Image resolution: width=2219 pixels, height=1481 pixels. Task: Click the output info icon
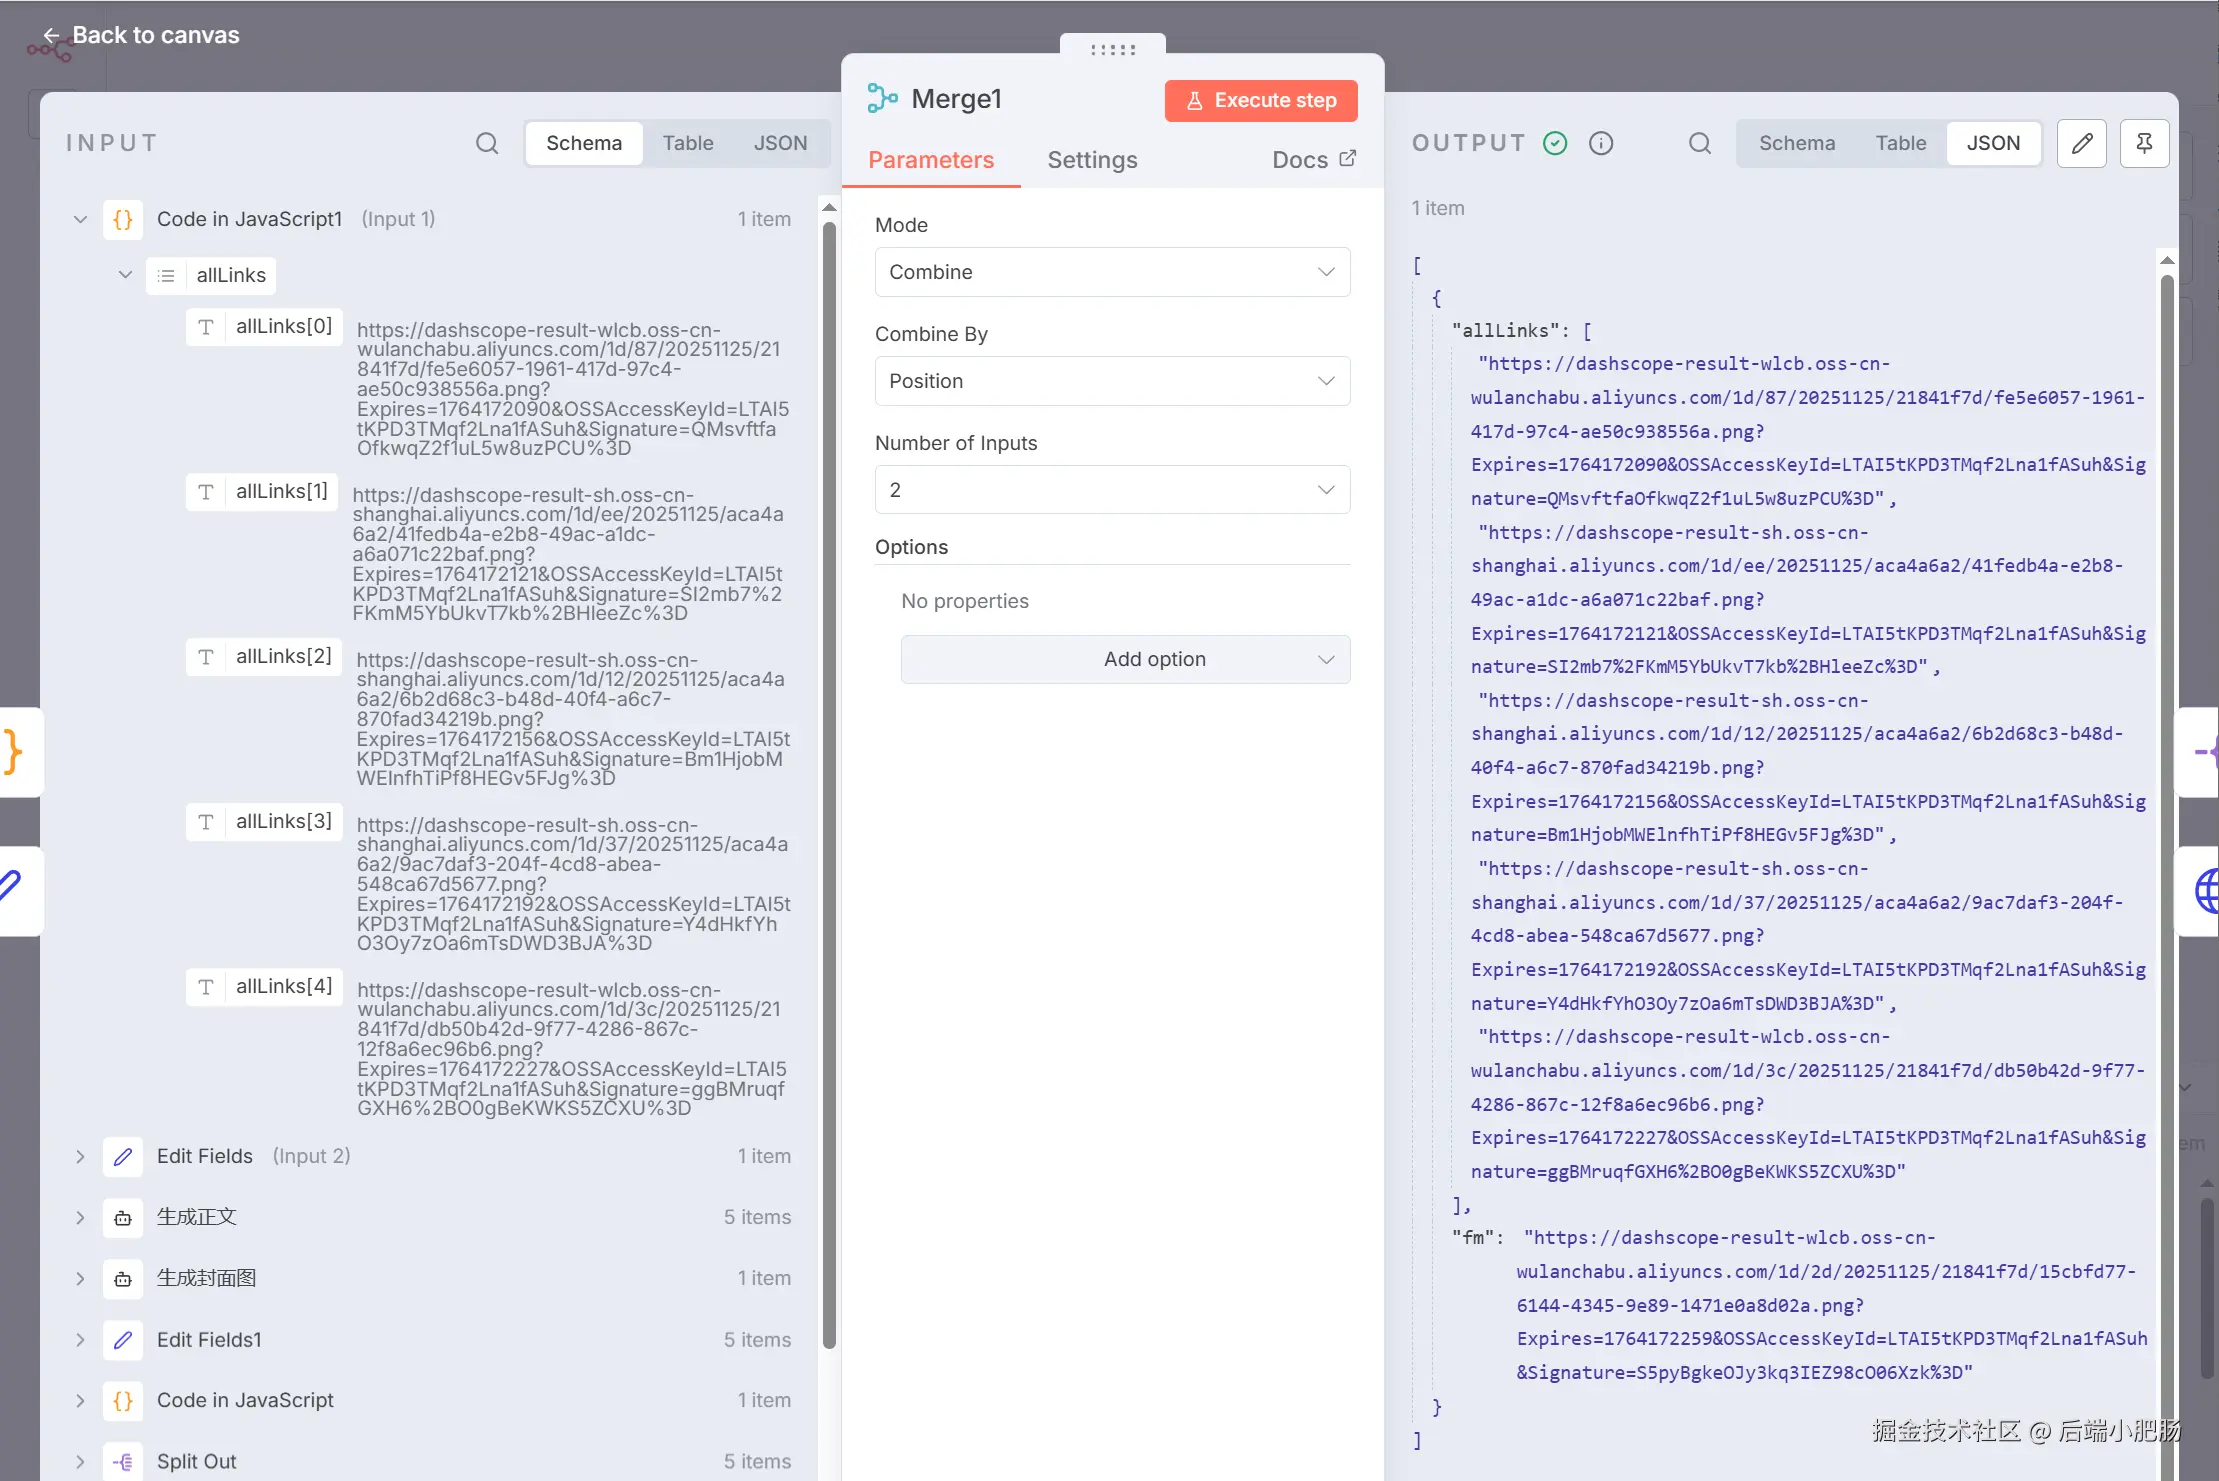coord(1601,143)
